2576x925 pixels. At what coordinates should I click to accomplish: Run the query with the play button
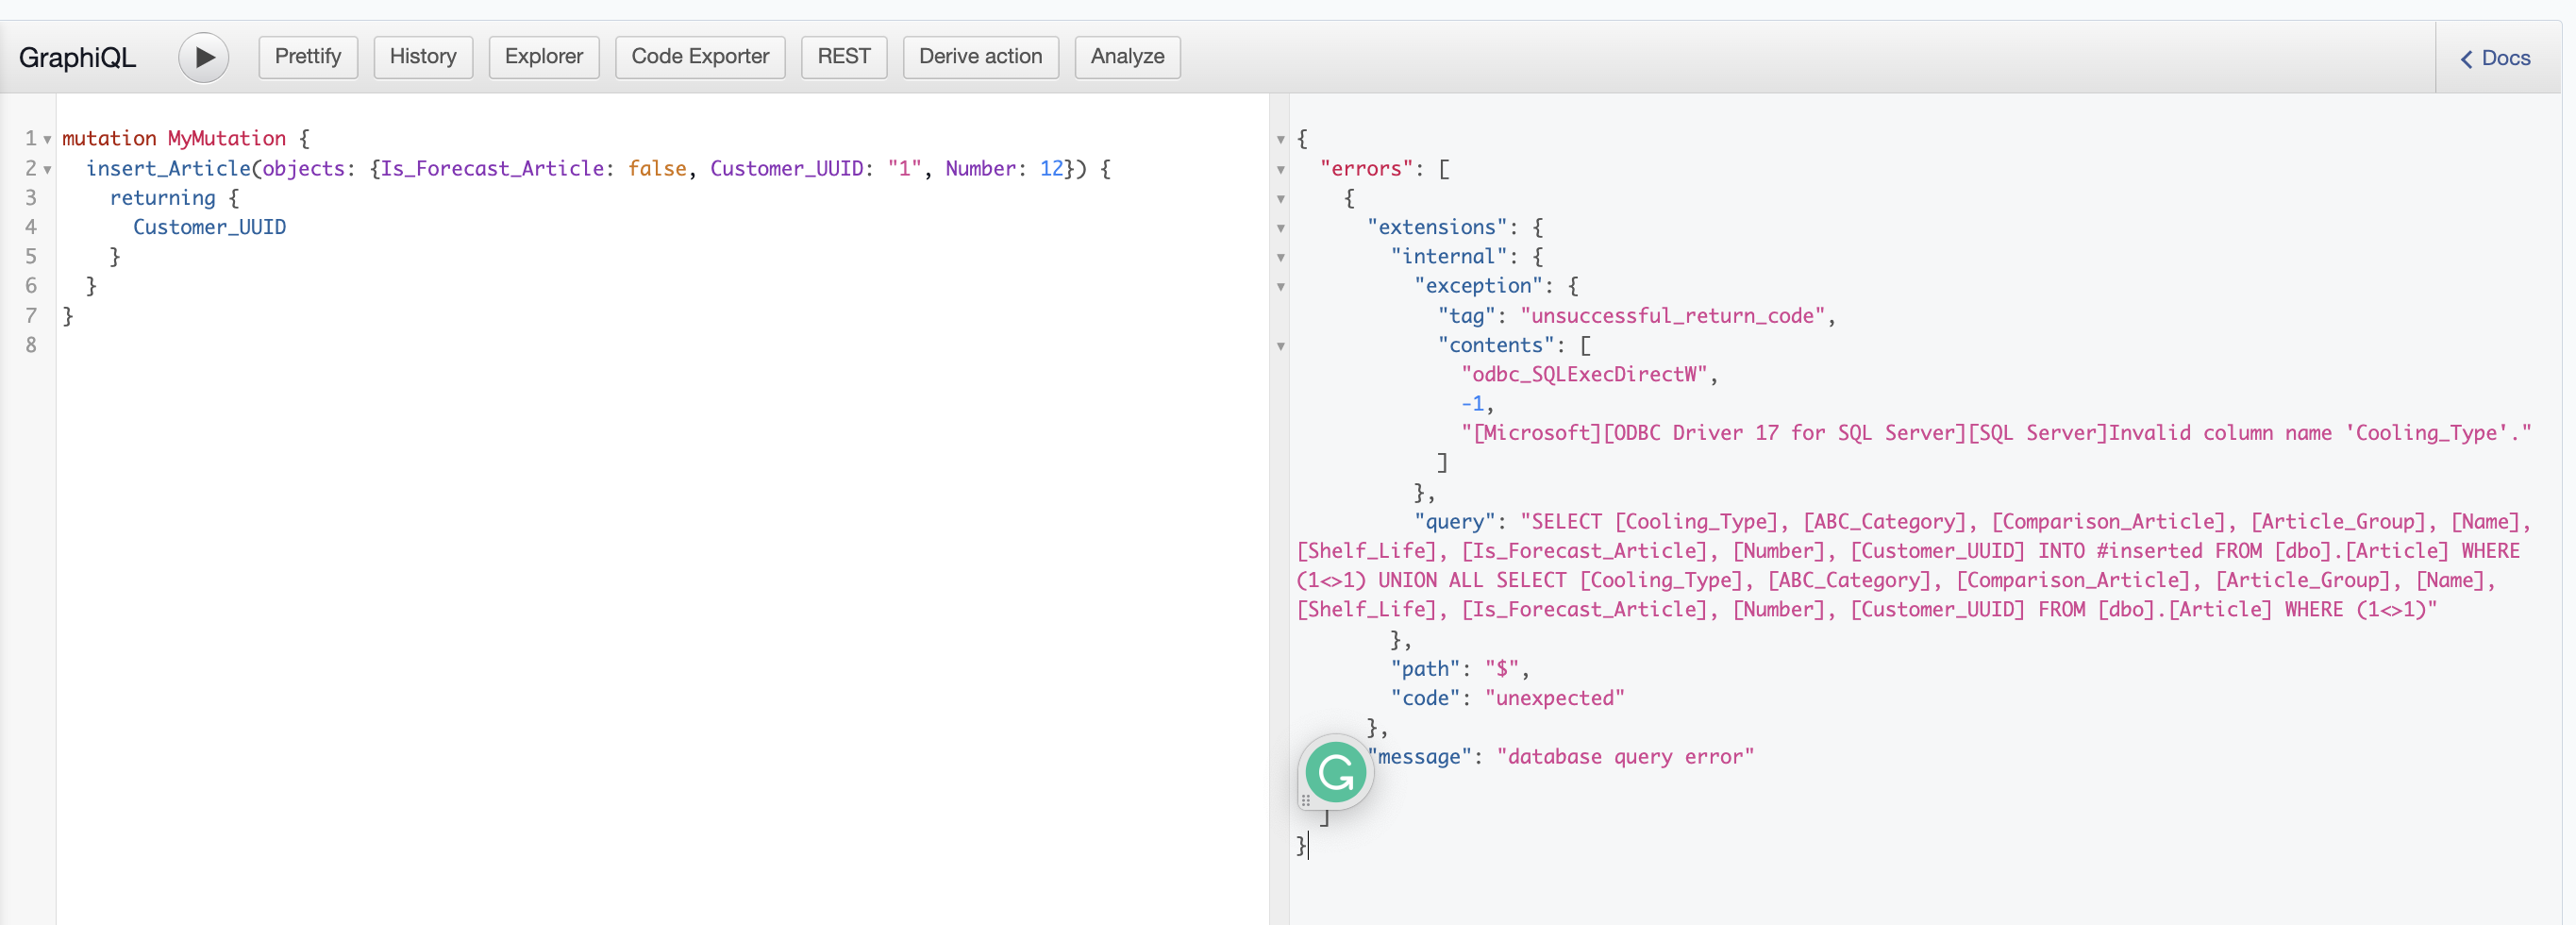click(203, 57)
